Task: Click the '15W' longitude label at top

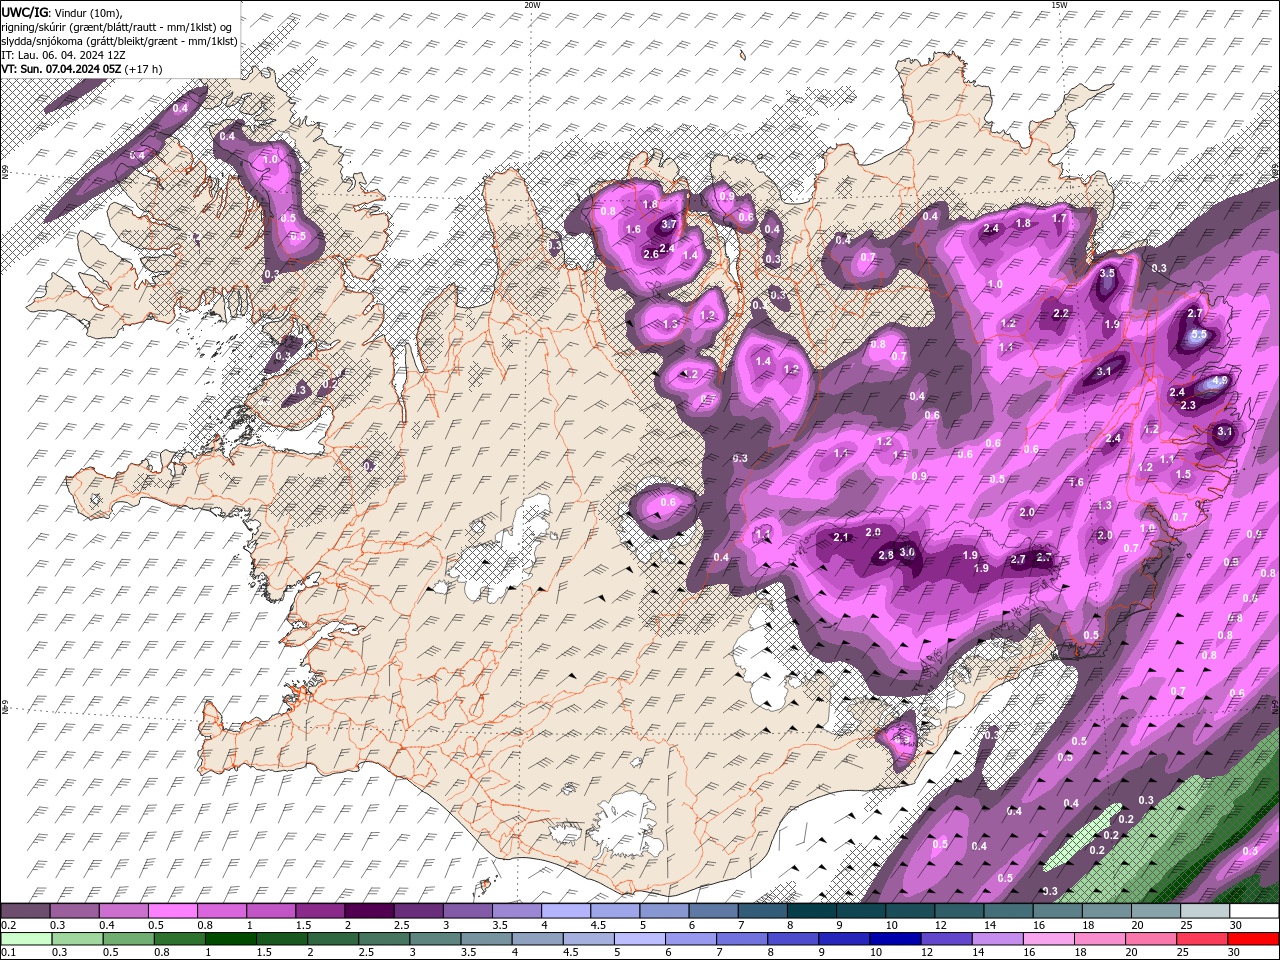Action: coord(1059,5)
